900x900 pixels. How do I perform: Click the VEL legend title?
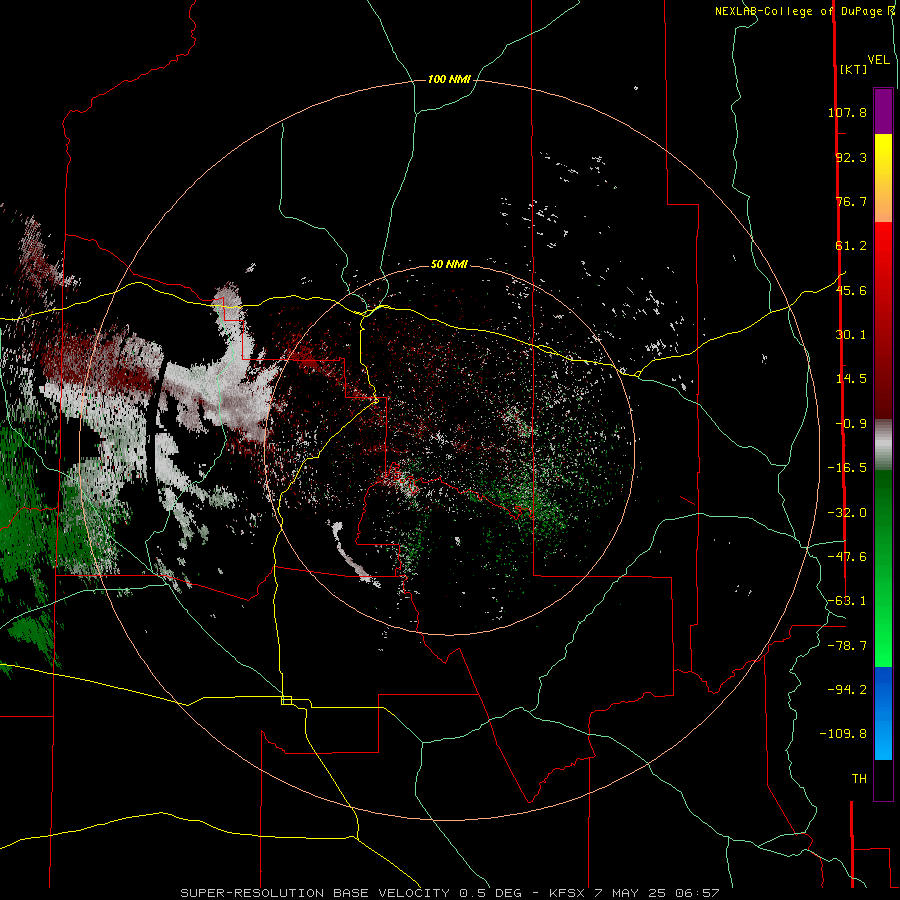(x=878, y=60)
